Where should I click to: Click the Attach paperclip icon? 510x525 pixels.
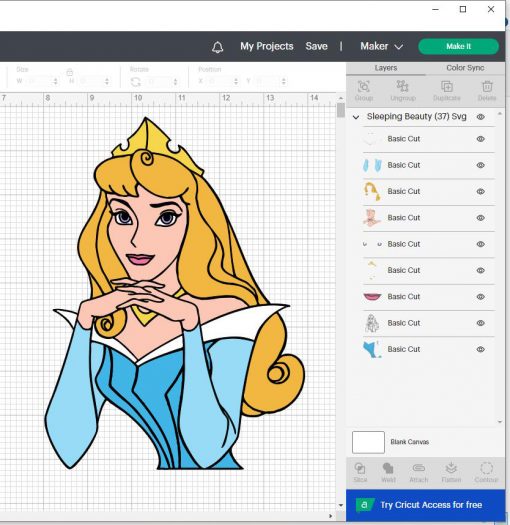[x=419, y=468]
